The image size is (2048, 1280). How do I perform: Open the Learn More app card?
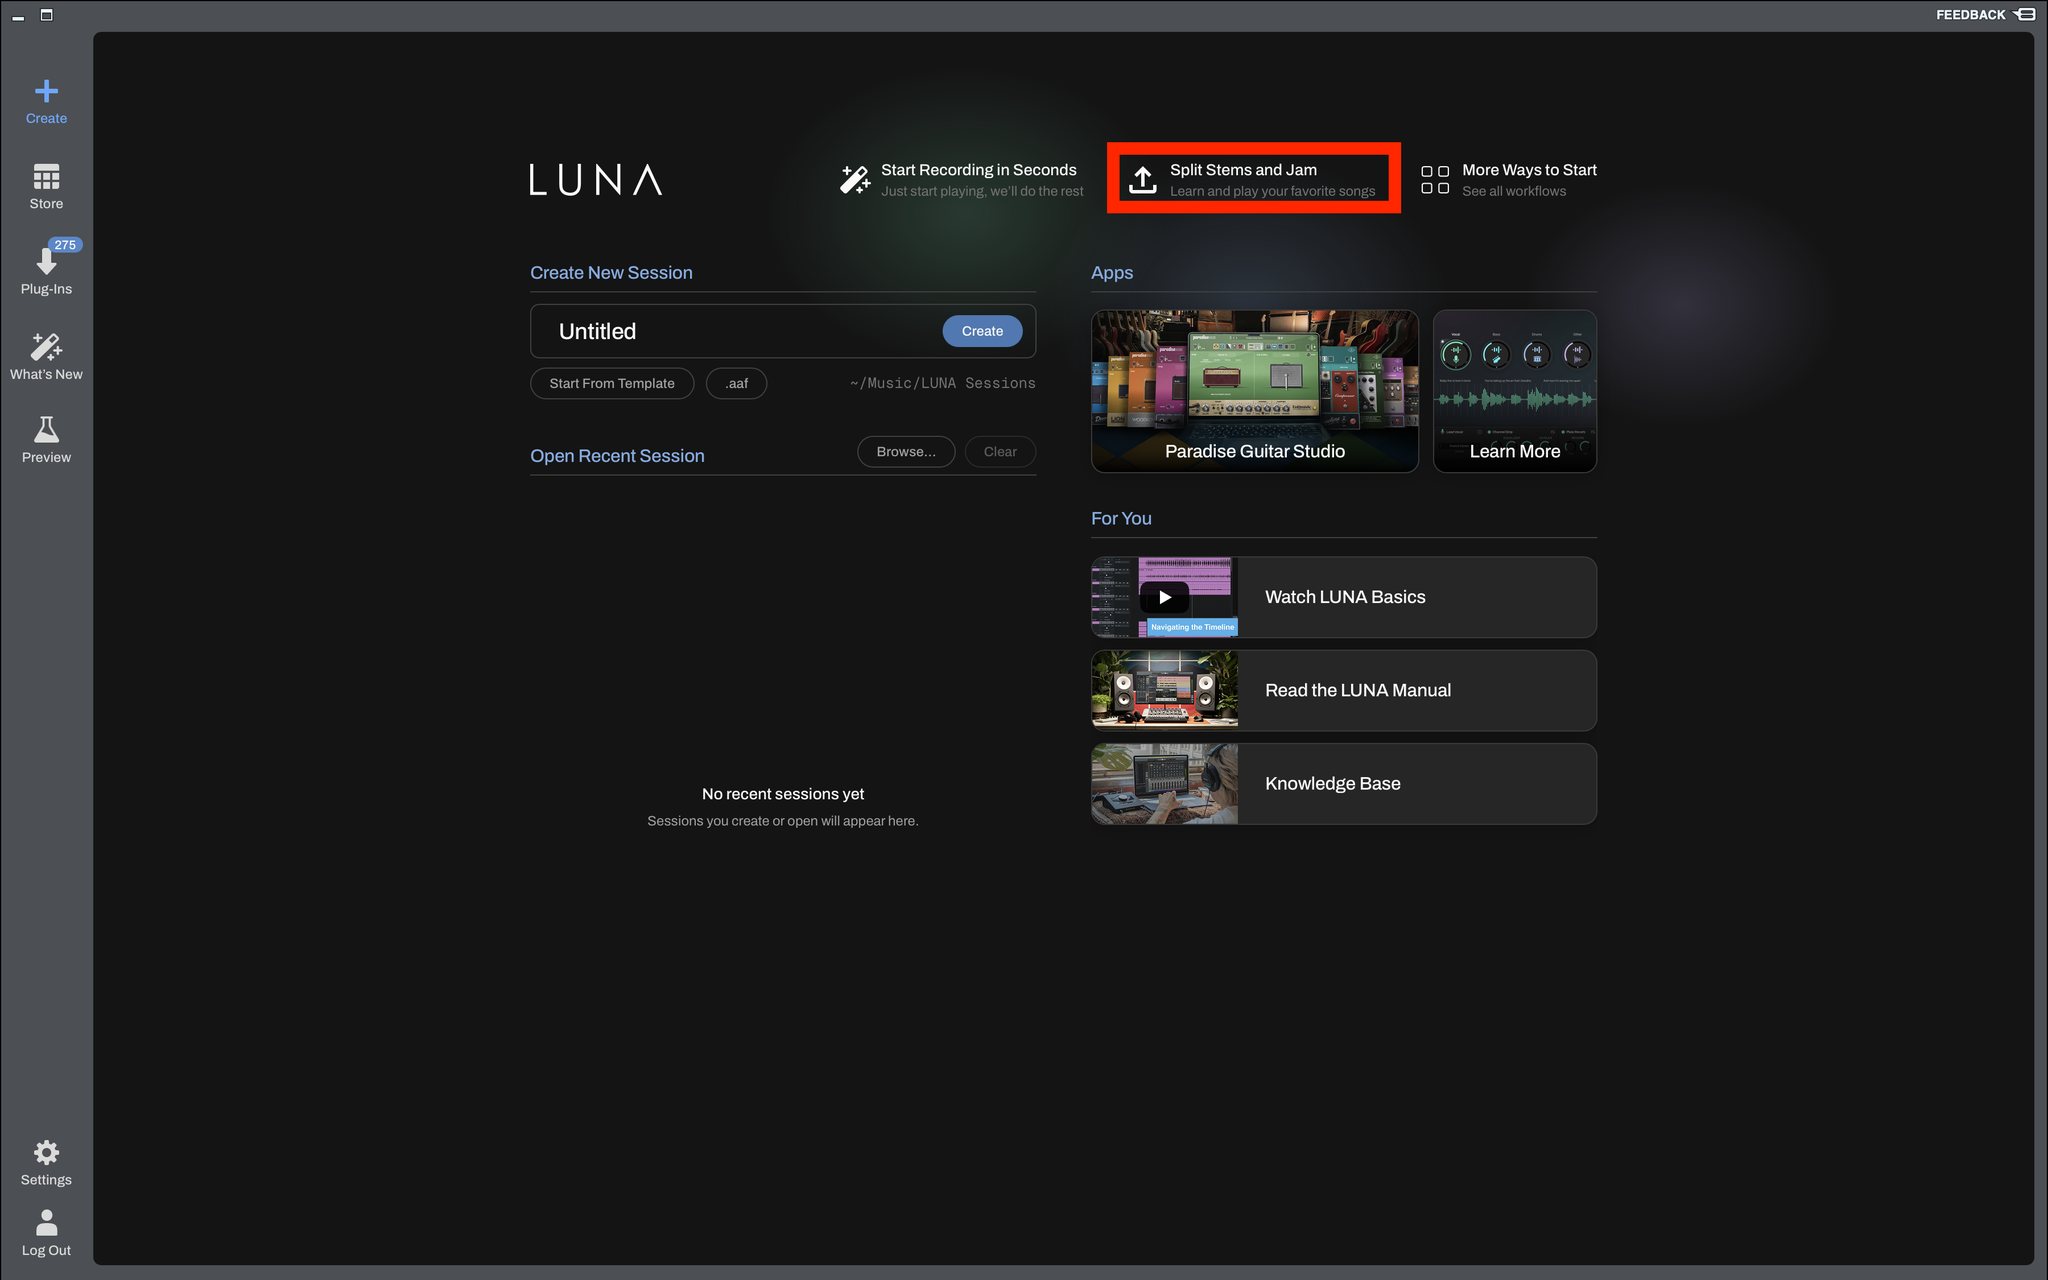click(1514, 391)
